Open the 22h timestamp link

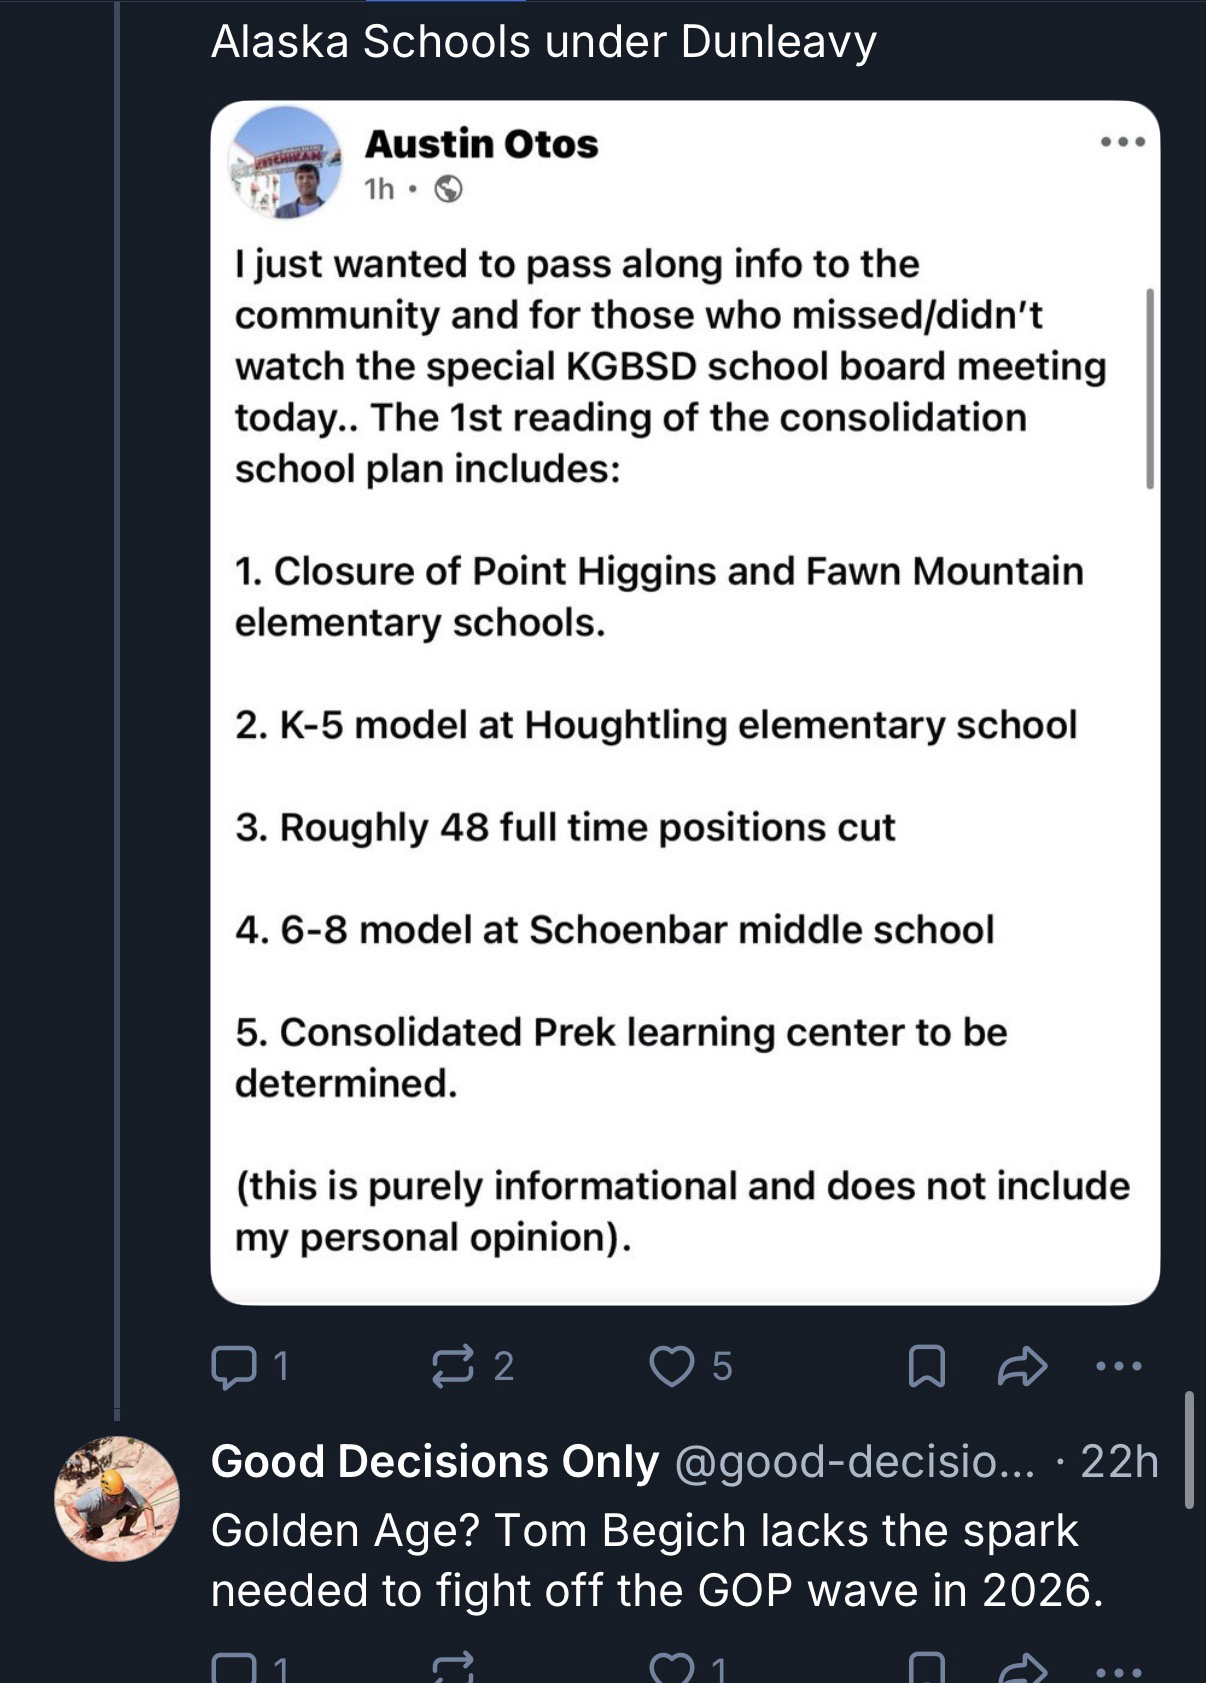coord(1119,1462)
